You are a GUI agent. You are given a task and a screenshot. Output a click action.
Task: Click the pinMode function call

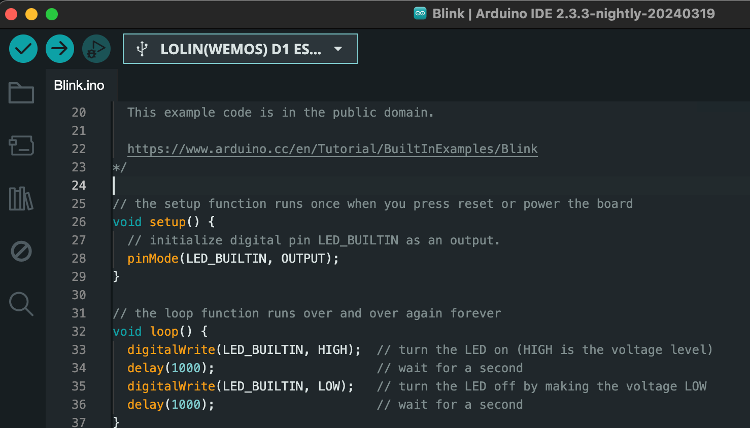[150, 258]
